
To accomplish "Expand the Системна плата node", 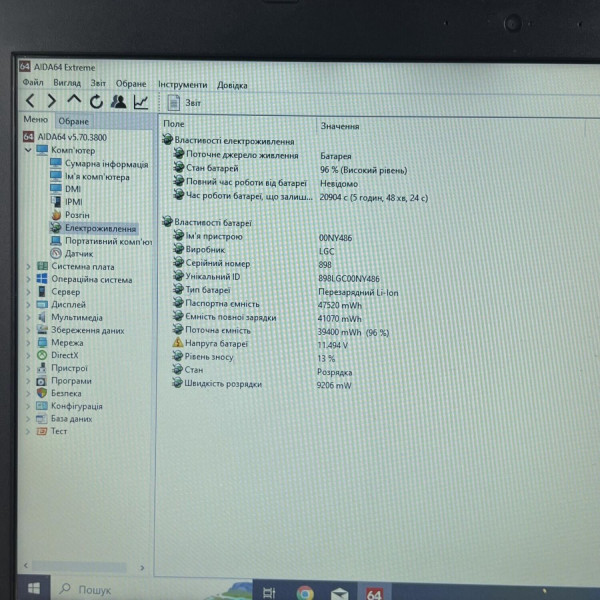I will pyautogui.click(x=28, y=266).
